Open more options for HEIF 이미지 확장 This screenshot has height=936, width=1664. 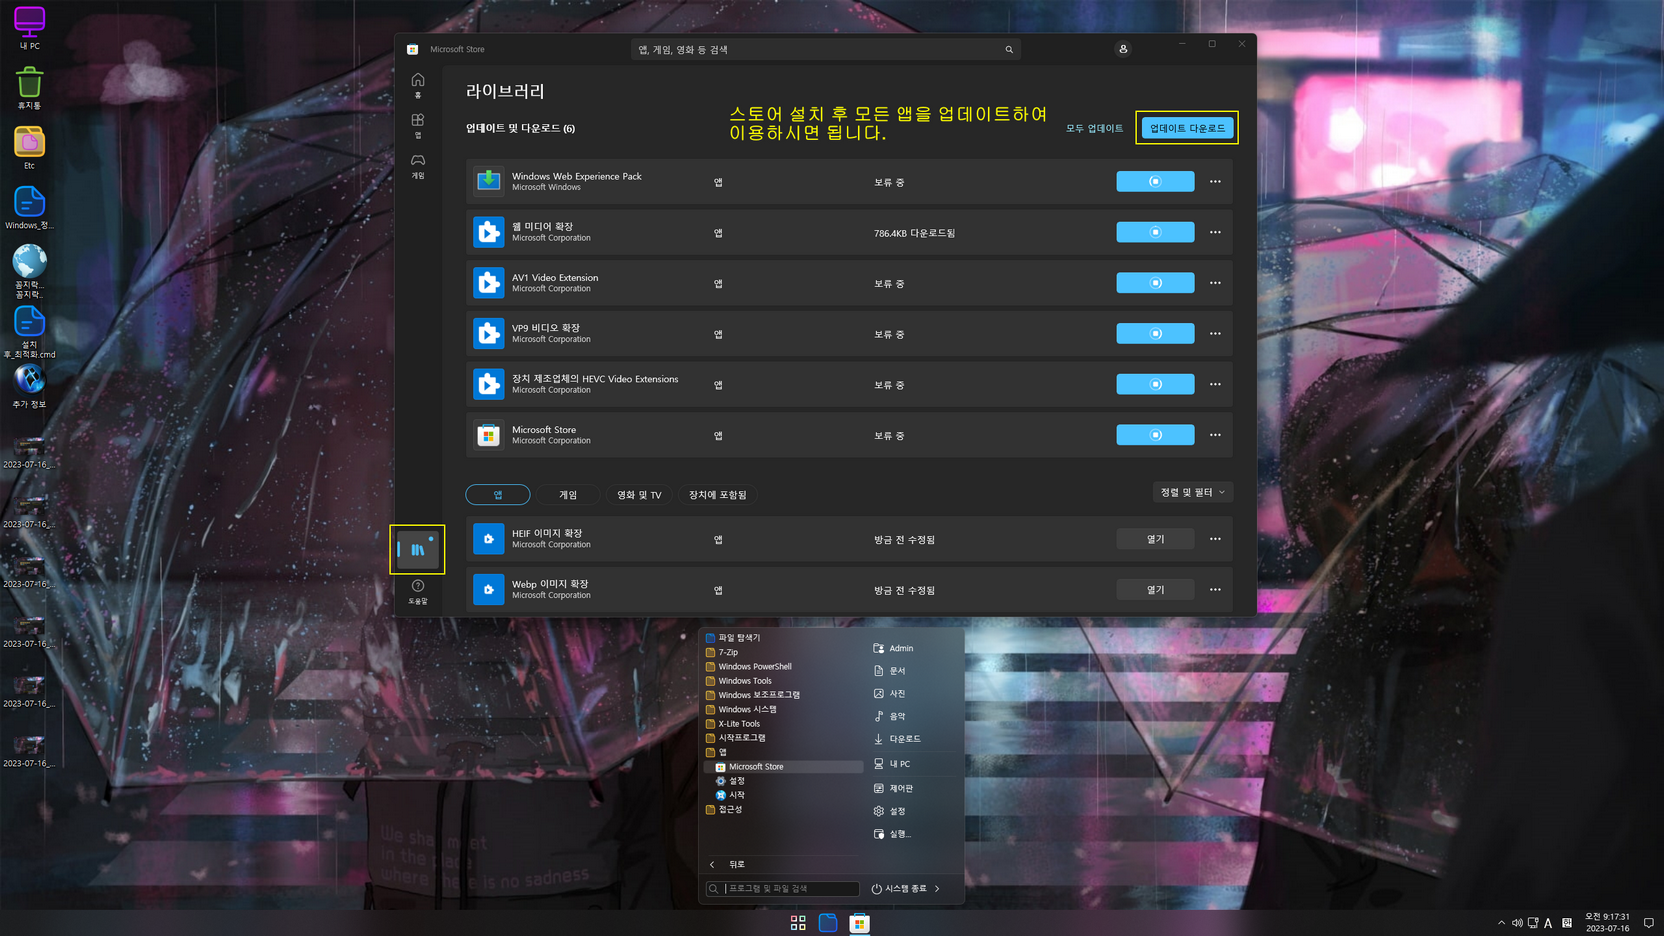[1215, 539]
